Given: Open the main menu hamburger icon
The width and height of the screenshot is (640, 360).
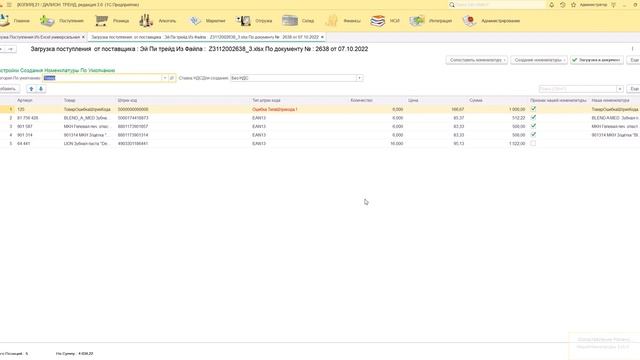Looking at the screenshot, I should 9,5.
